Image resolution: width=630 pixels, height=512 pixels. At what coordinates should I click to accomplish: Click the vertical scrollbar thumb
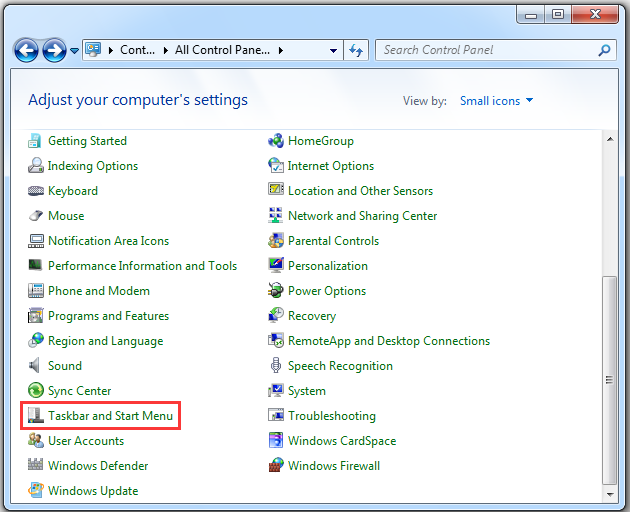tap(610, 380)
